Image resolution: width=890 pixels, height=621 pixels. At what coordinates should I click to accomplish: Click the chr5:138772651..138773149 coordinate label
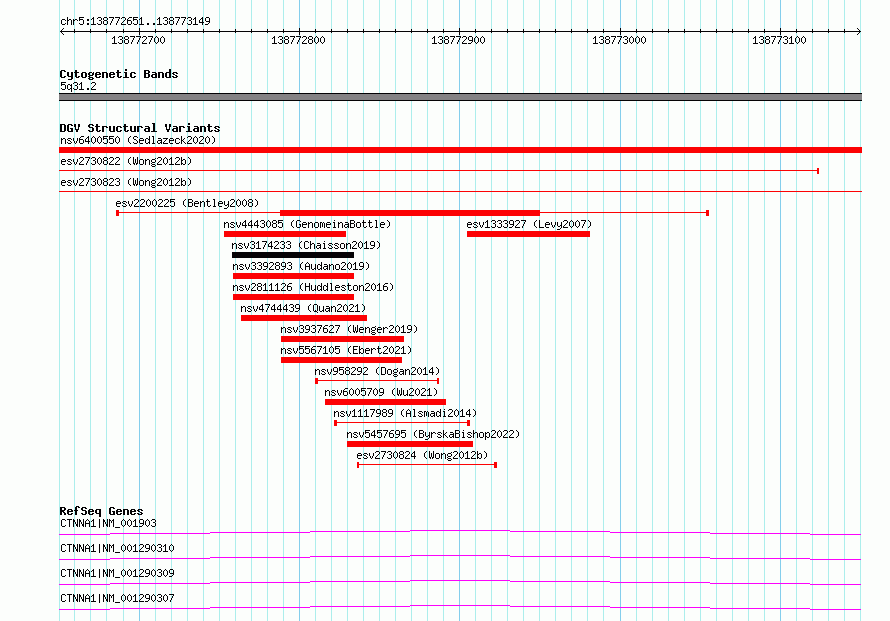tap(135, 21)
